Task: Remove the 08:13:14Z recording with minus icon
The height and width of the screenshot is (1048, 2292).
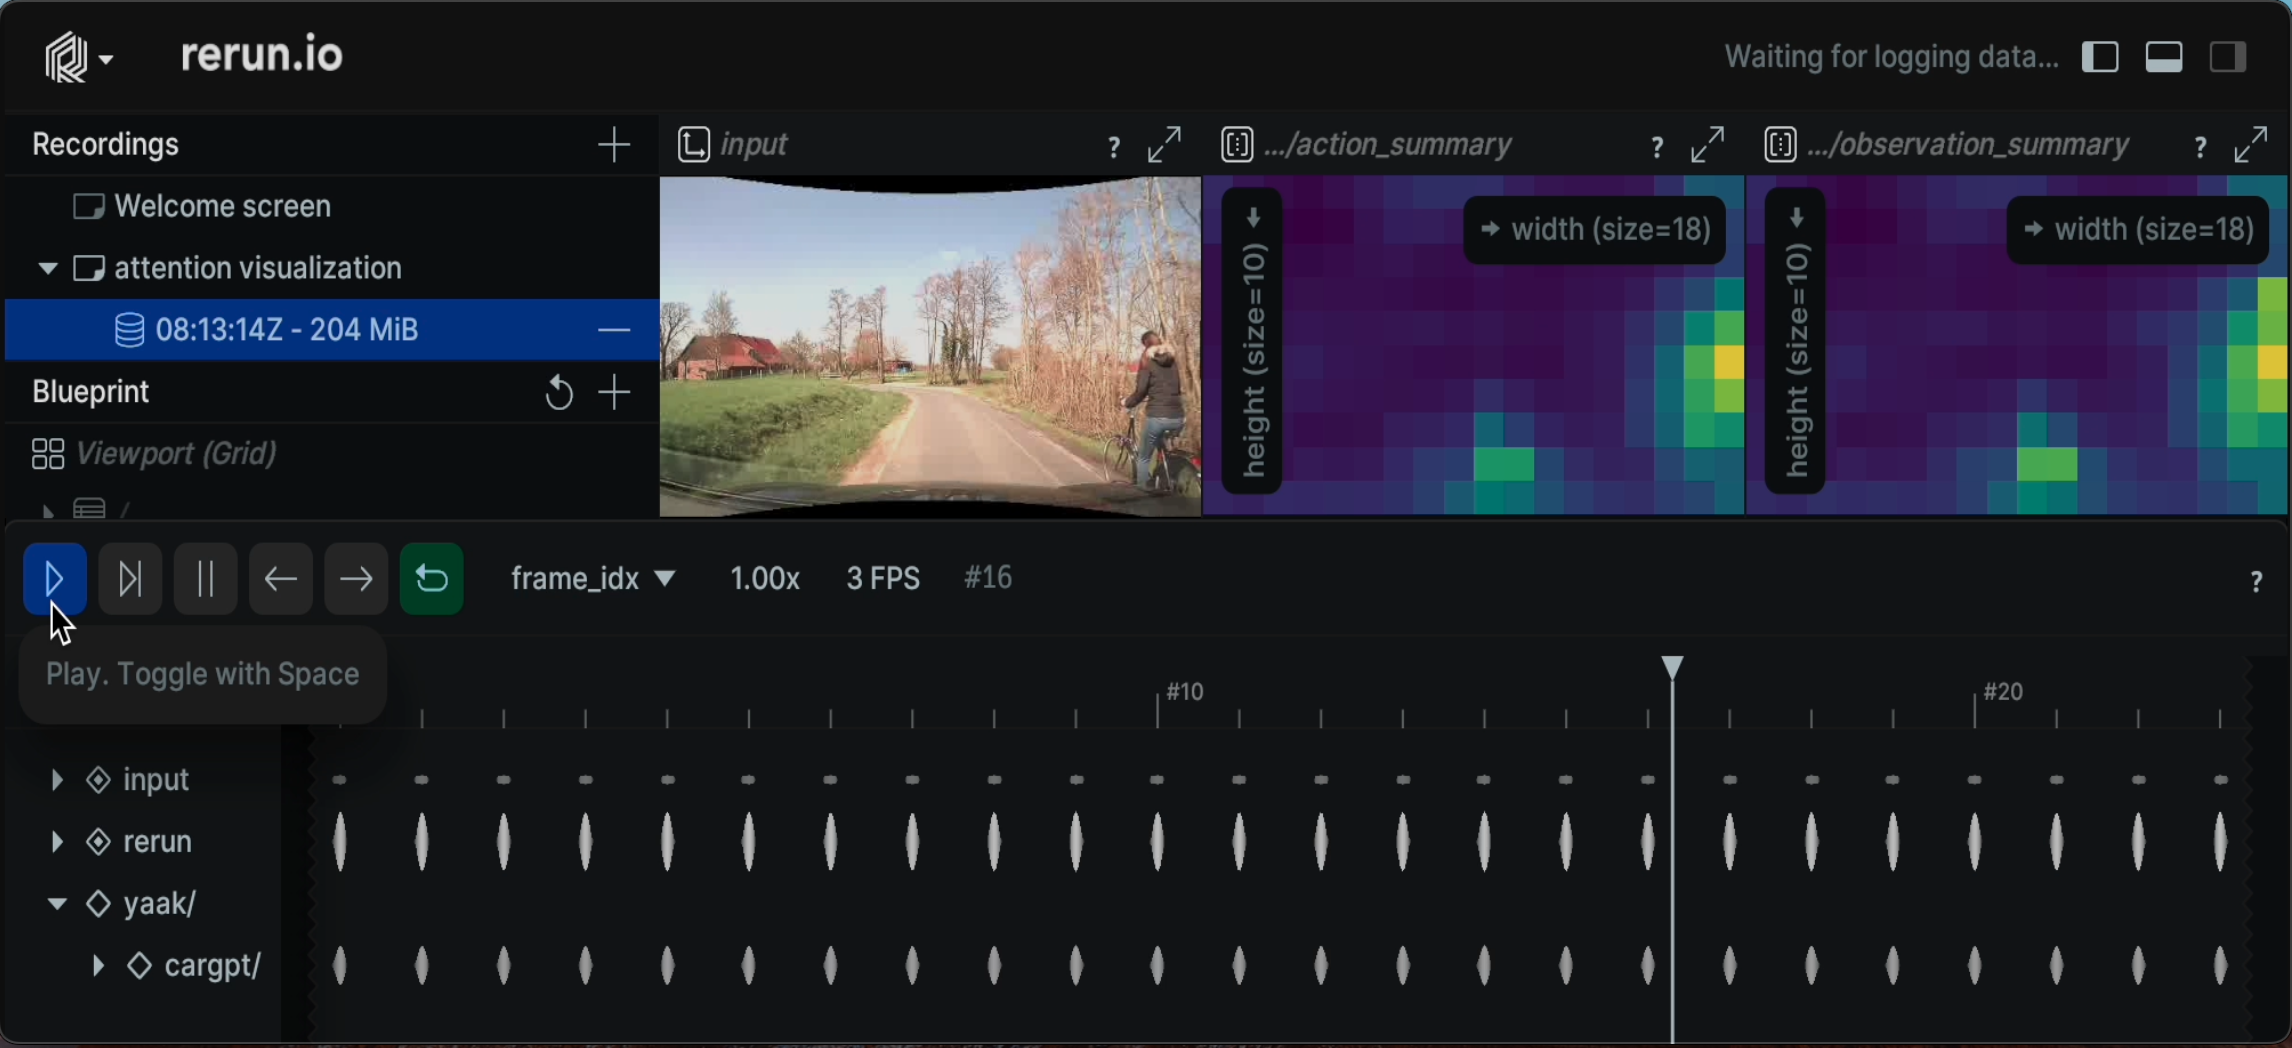Action: 614,330
